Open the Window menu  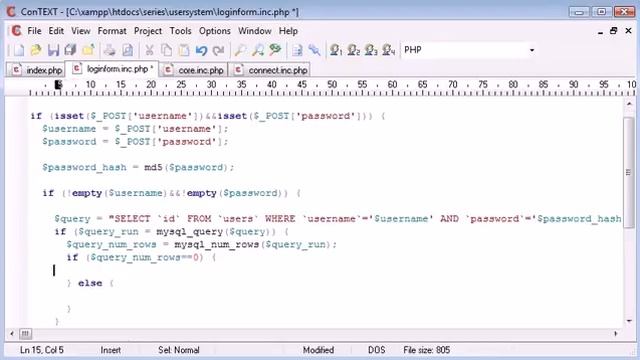pos(255,31)
